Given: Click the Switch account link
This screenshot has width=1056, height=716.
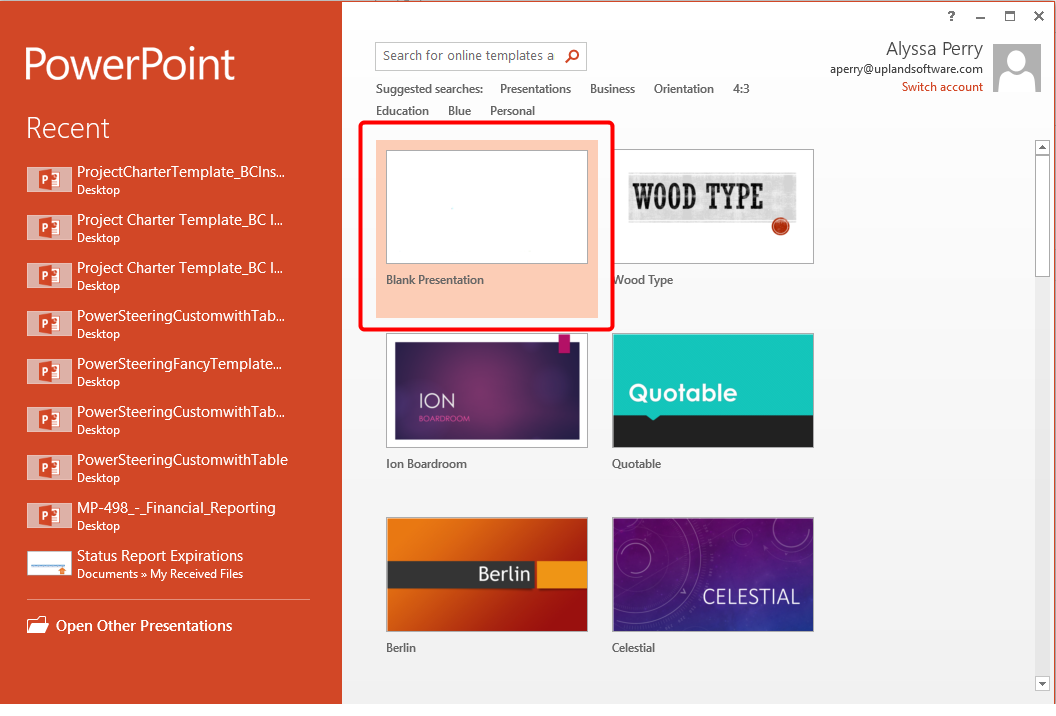Looking at the screenshot, I should click(942, 87).
